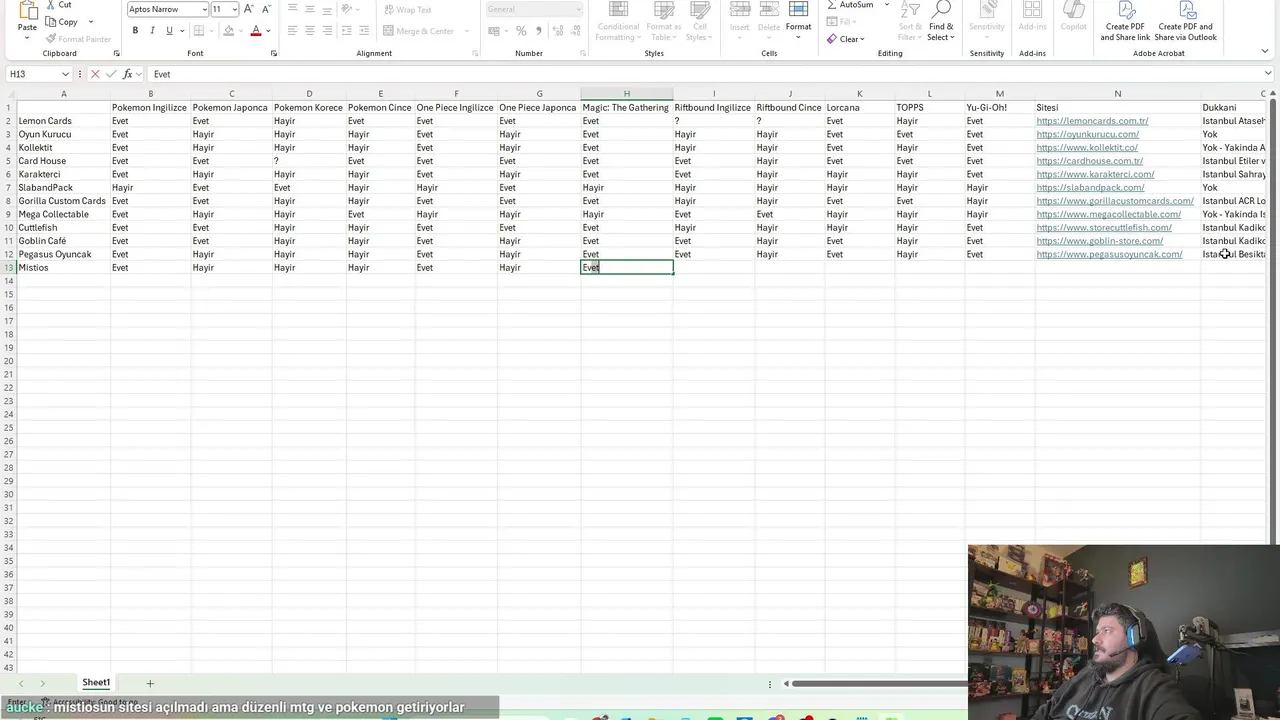Click the Paste clipboard icon
Image resolution: width=1280 pixels, height=720 pixels.
coord(27,12)
